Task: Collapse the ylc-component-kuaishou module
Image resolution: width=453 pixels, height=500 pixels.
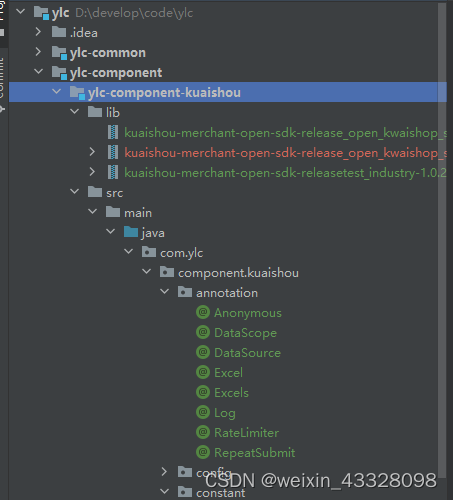Action: (x=57, y=91)
